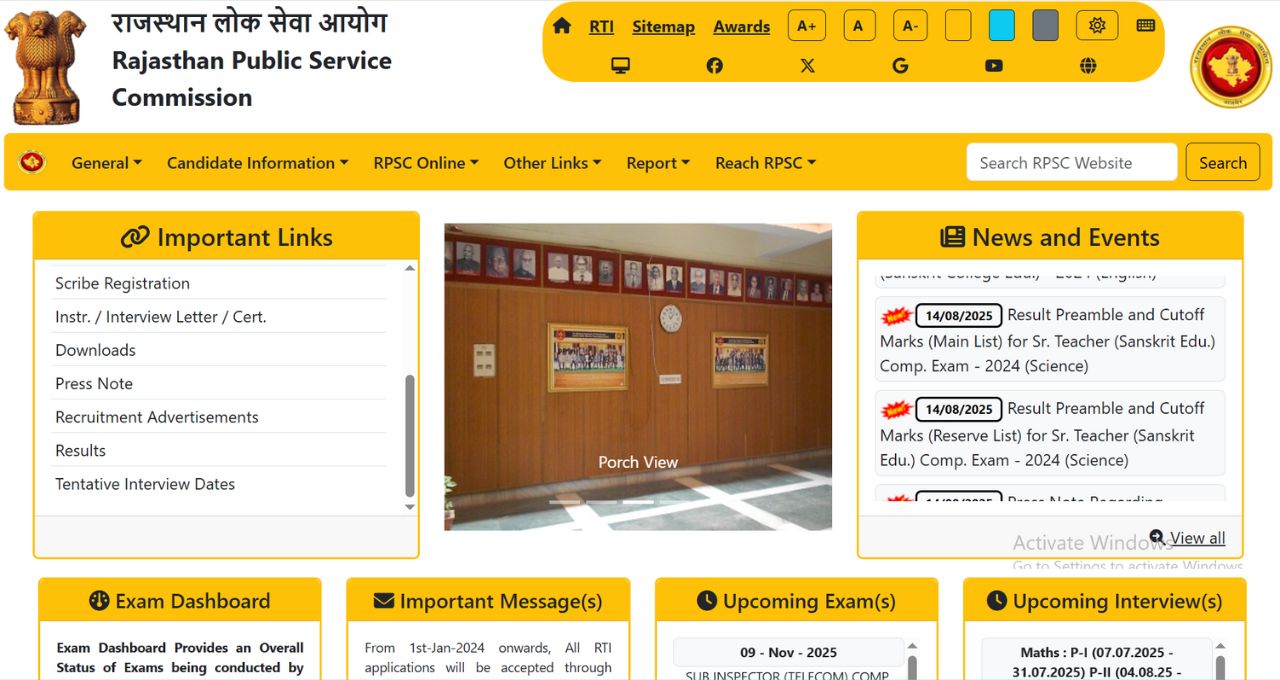
Task: Open the Awards link
Action: (742, 27)
